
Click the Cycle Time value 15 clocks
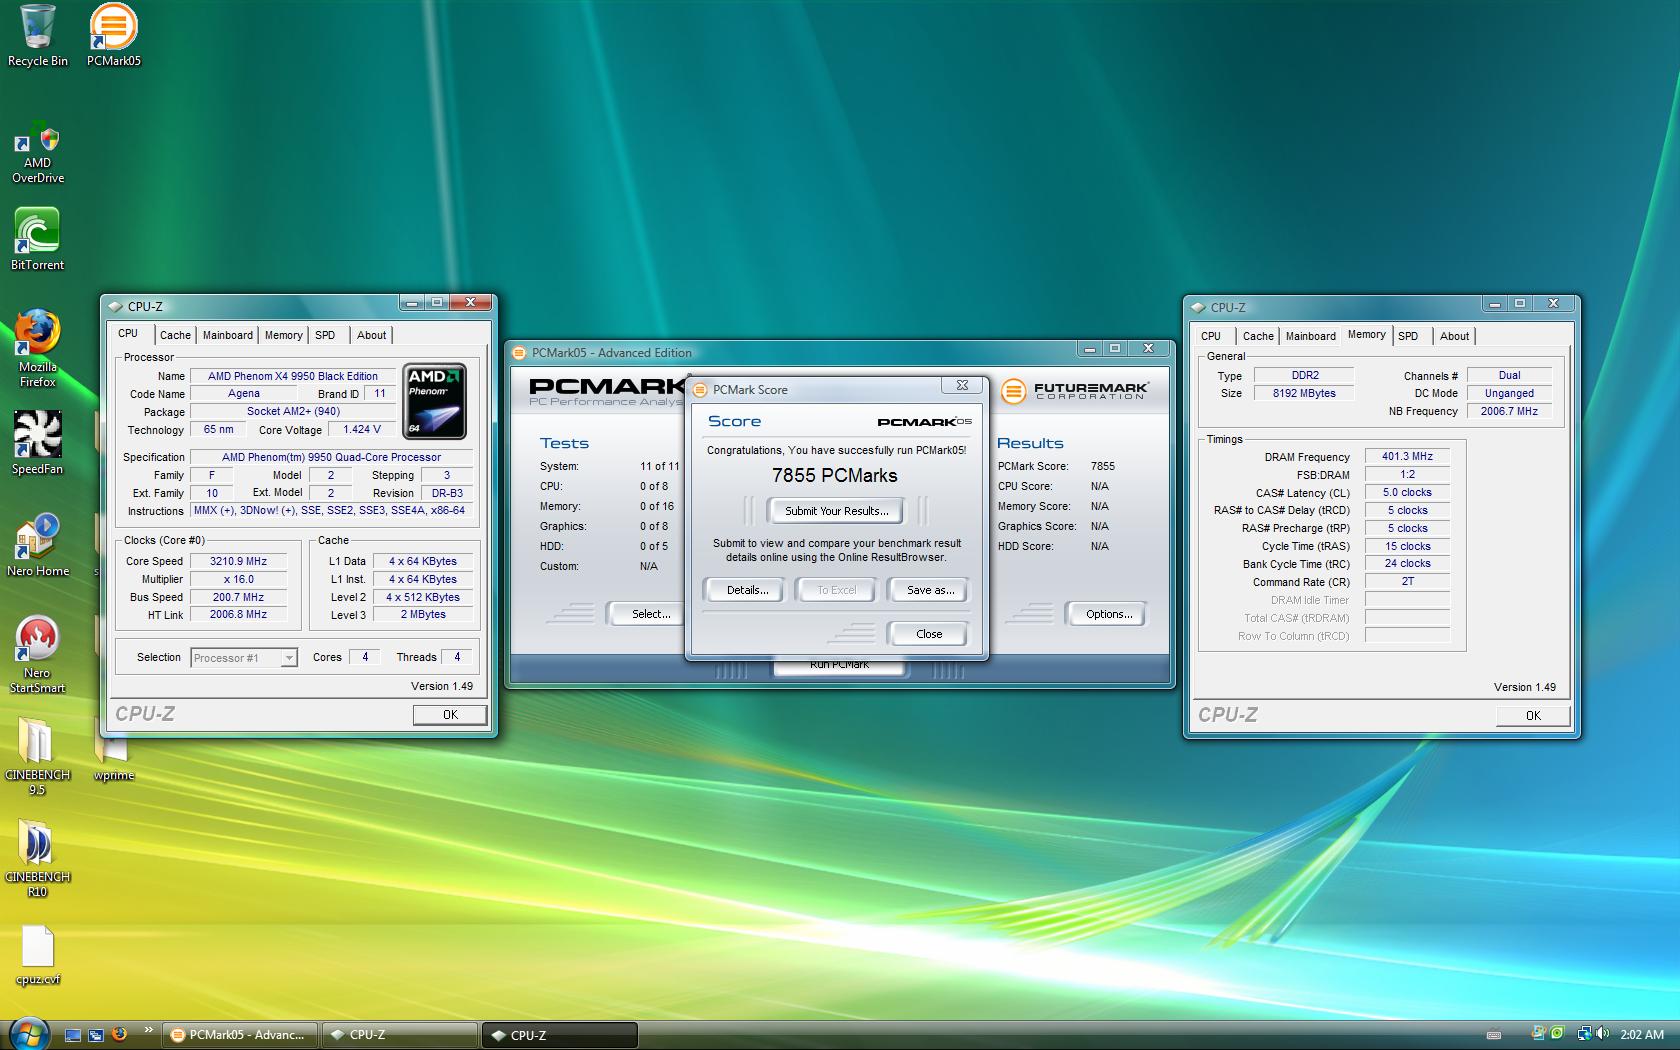pyautogui.click(x=1407, y=546)
